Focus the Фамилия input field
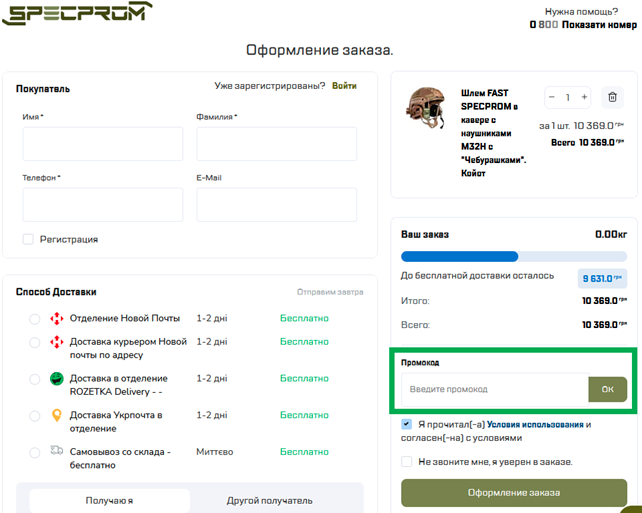642x513 pixels. (276, 144)
